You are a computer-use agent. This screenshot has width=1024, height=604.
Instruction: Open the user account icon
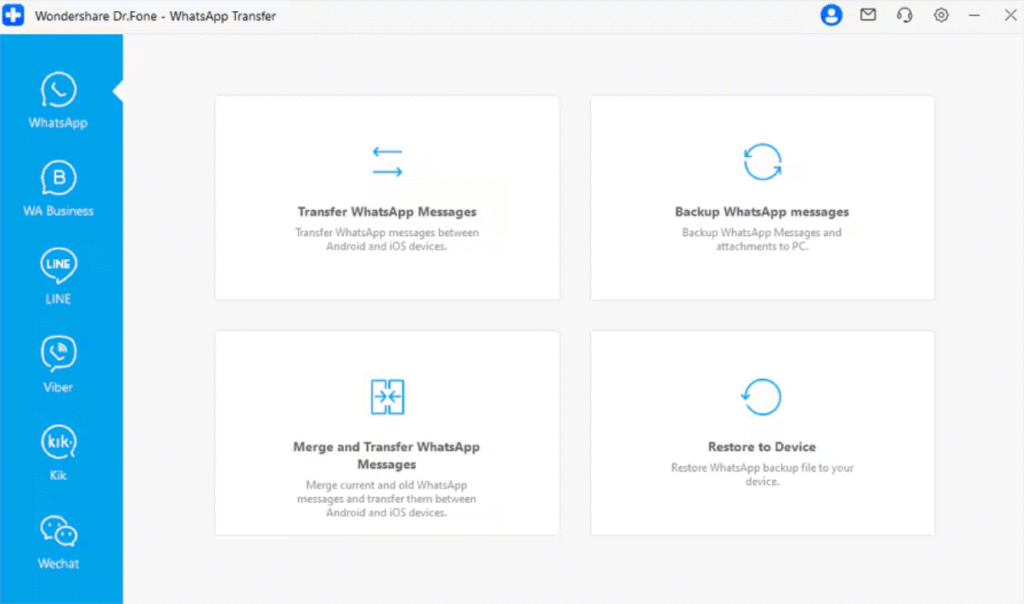click(x=831, y=15)
